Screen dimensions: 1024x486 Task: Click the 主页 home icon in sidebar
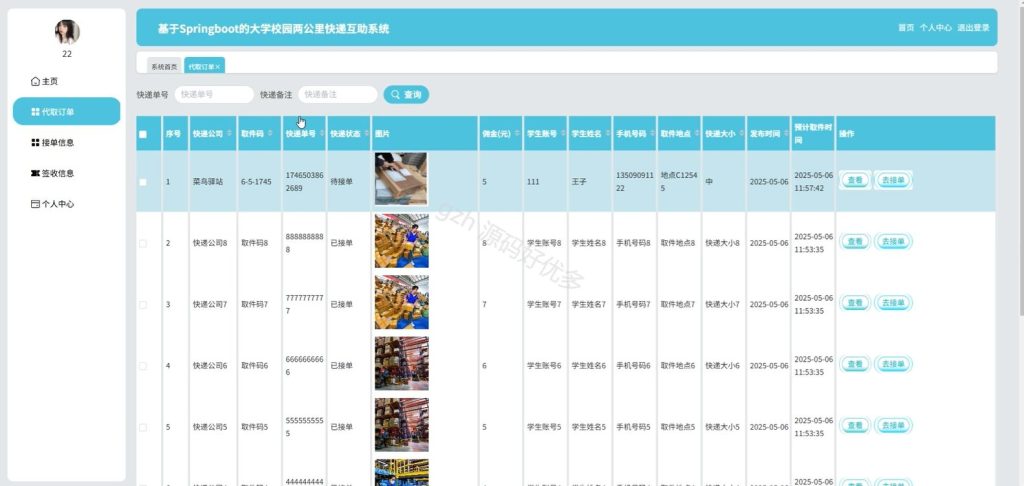pyautogui.click(x=35, y=82)
